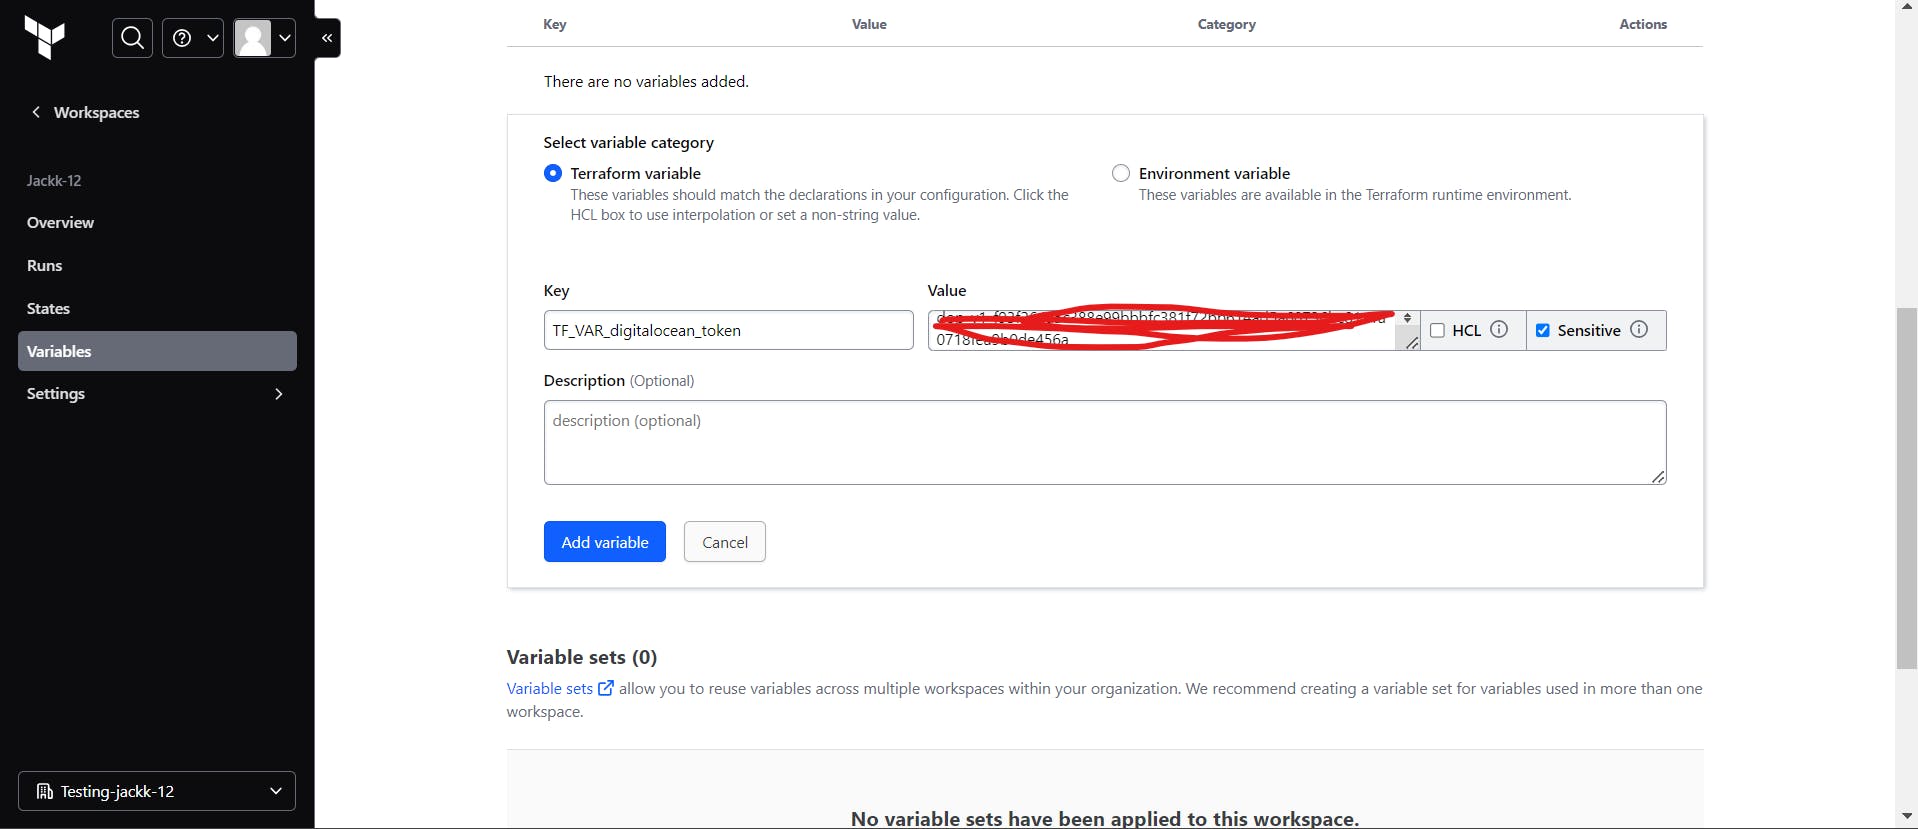Click the Terraform logo icon
The width and height of the screenshot is (1918, 829).
45,38
